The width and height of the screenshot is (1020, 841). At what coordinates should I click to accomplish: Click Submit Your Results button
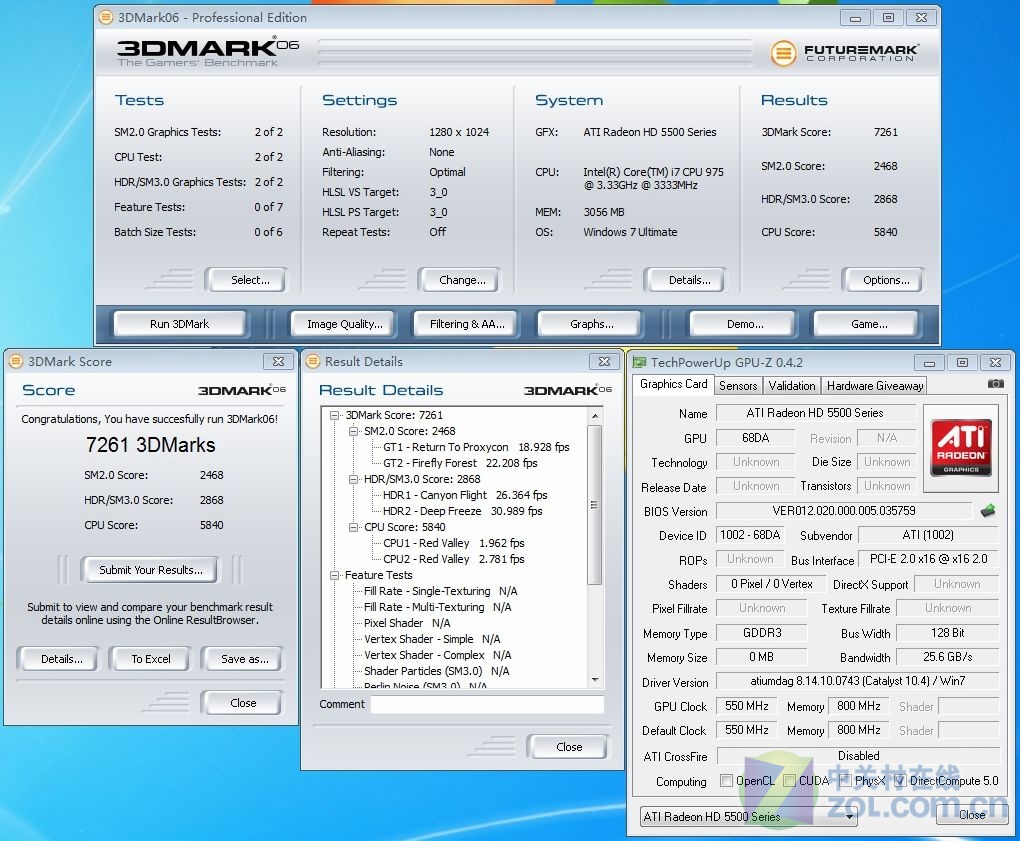click(150, 570)
